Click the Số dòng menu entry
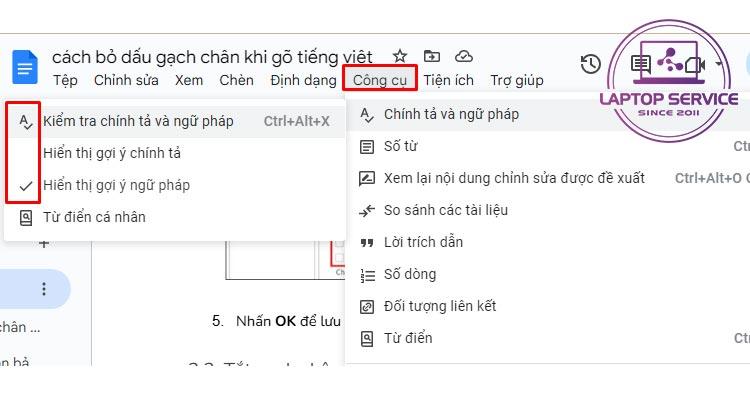This screenshot has height=400, width=750. pyautogui.click(x=410, y=274)
